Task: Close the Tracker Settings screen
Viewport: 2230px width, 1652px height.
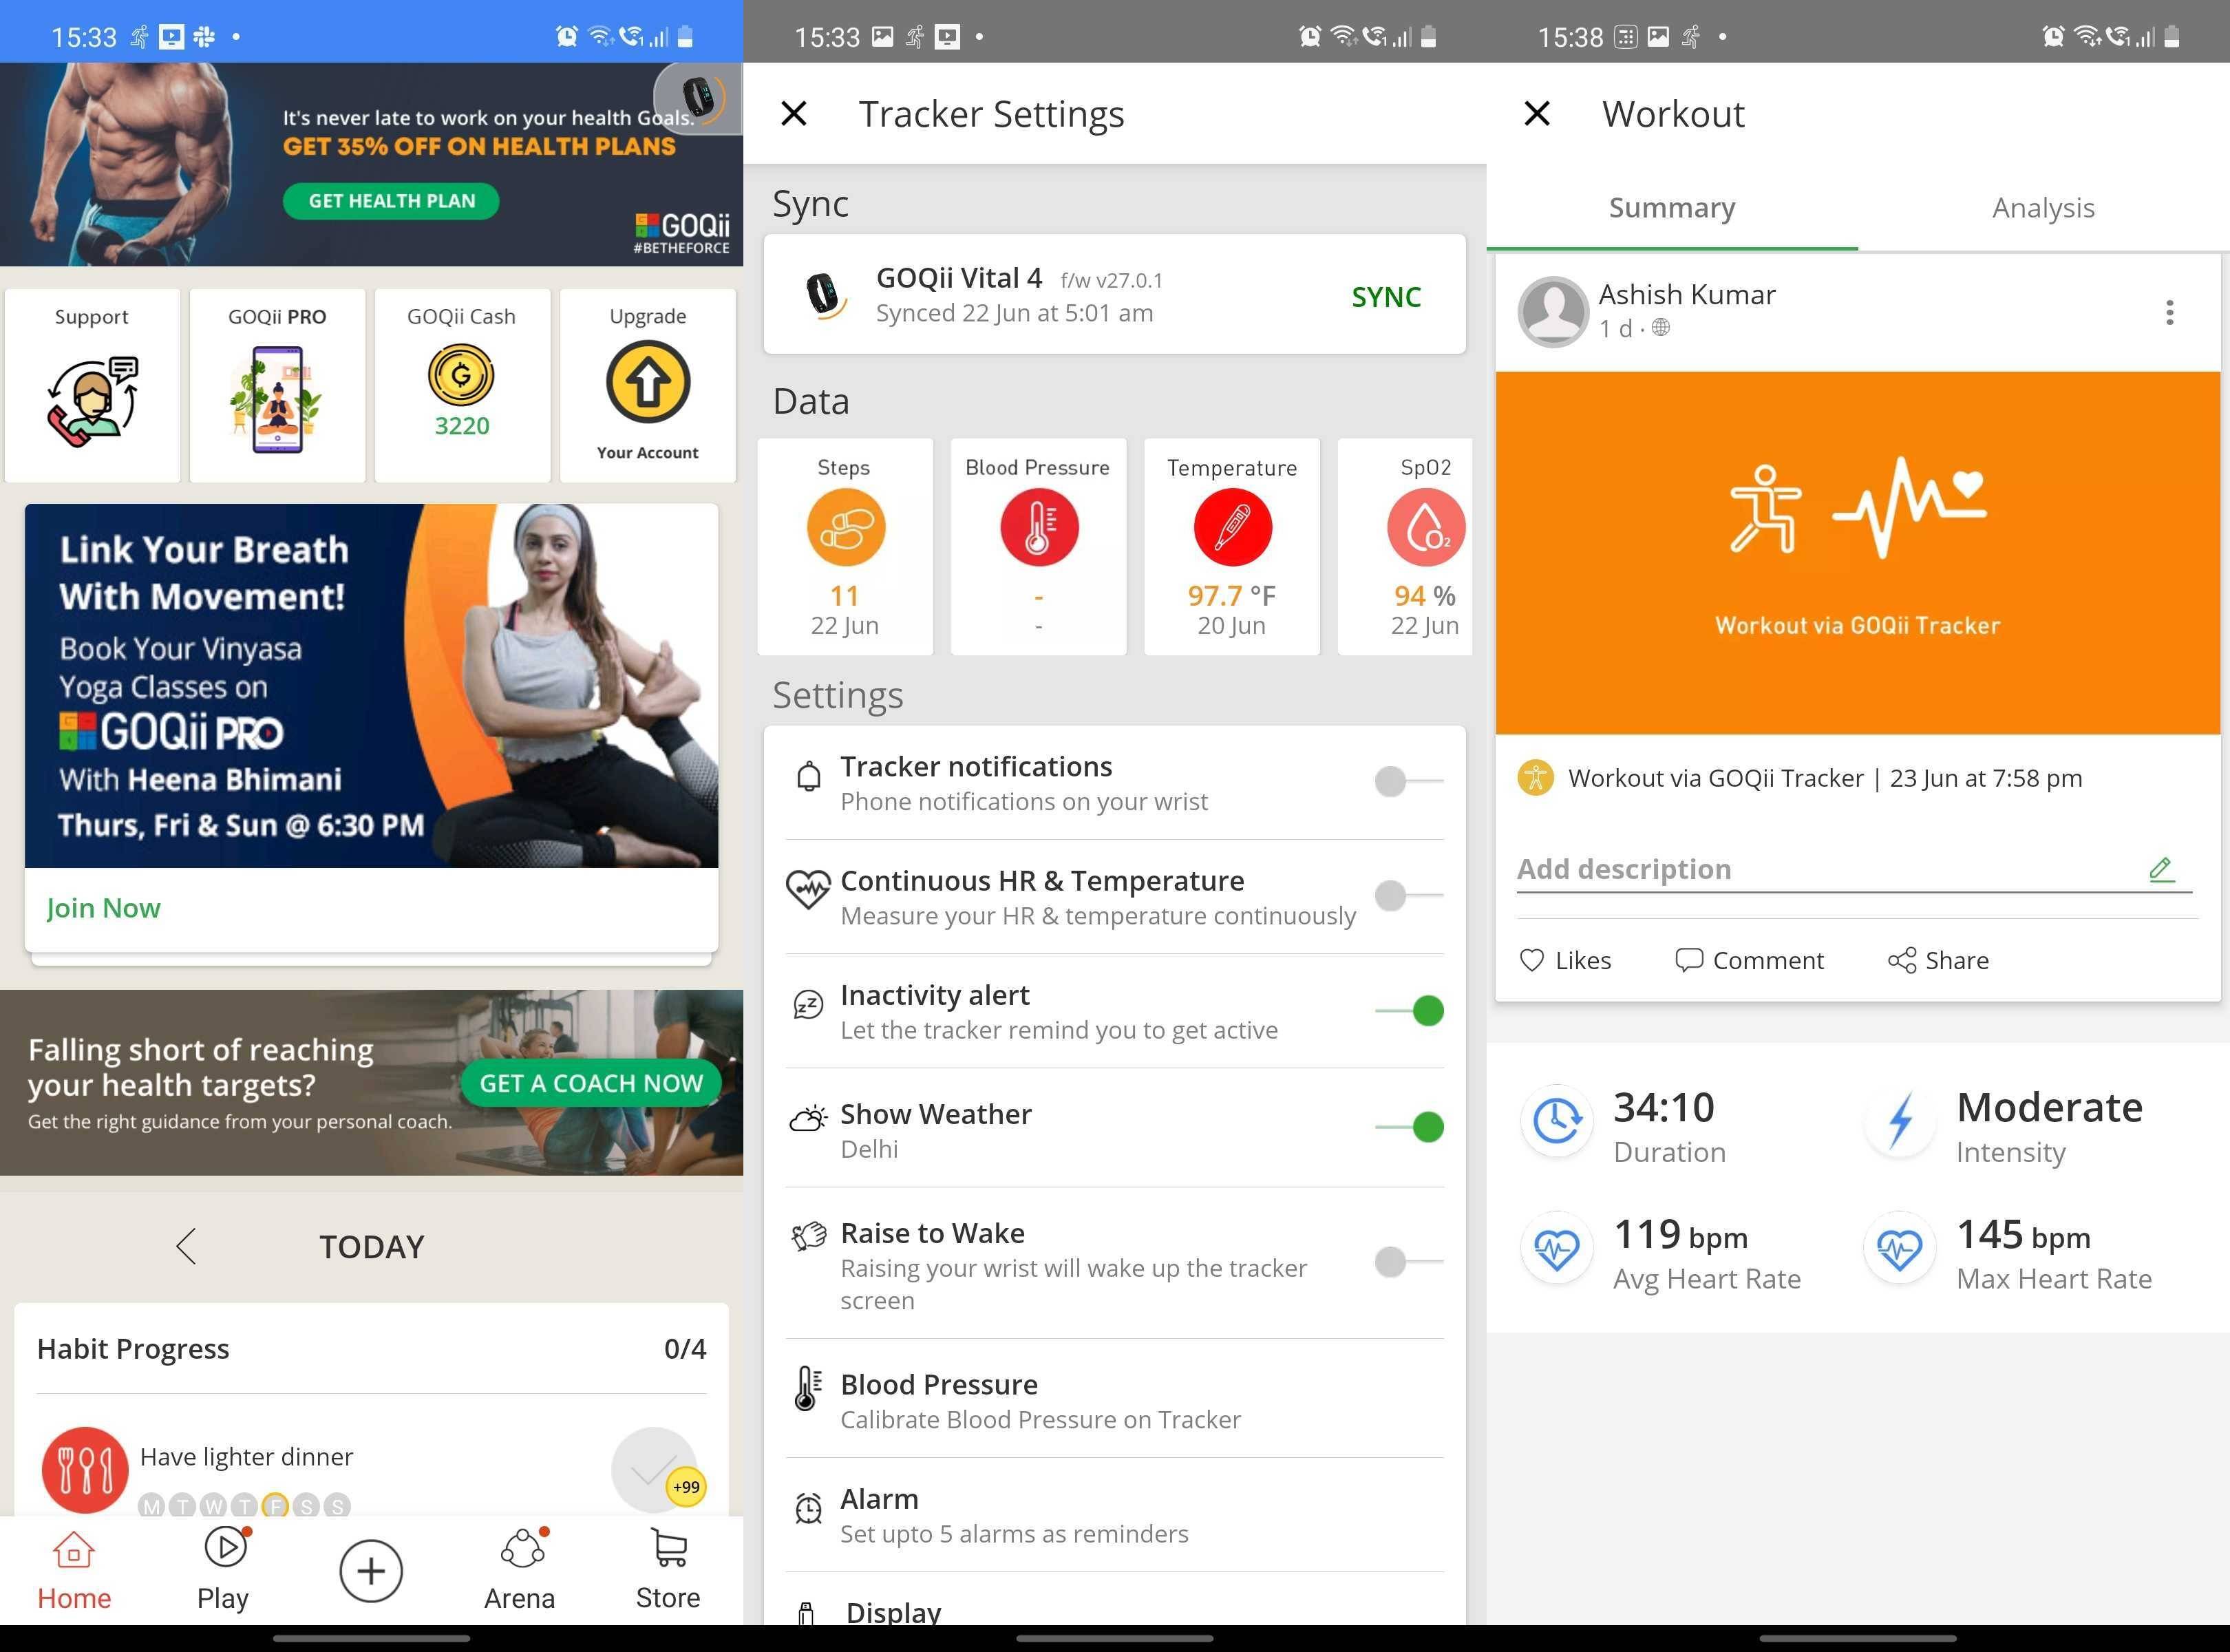Action: point(794,114)
